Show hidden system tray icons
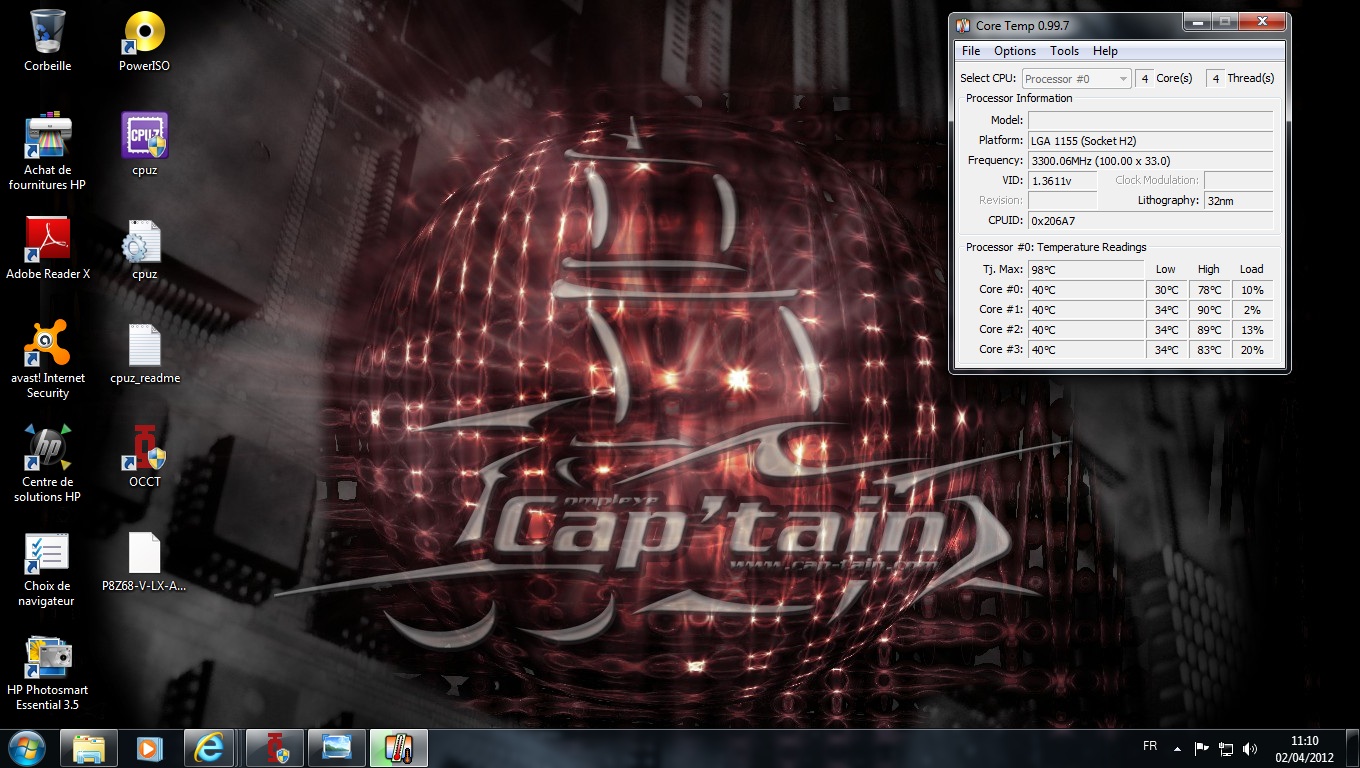 (x=1177, y=749)
